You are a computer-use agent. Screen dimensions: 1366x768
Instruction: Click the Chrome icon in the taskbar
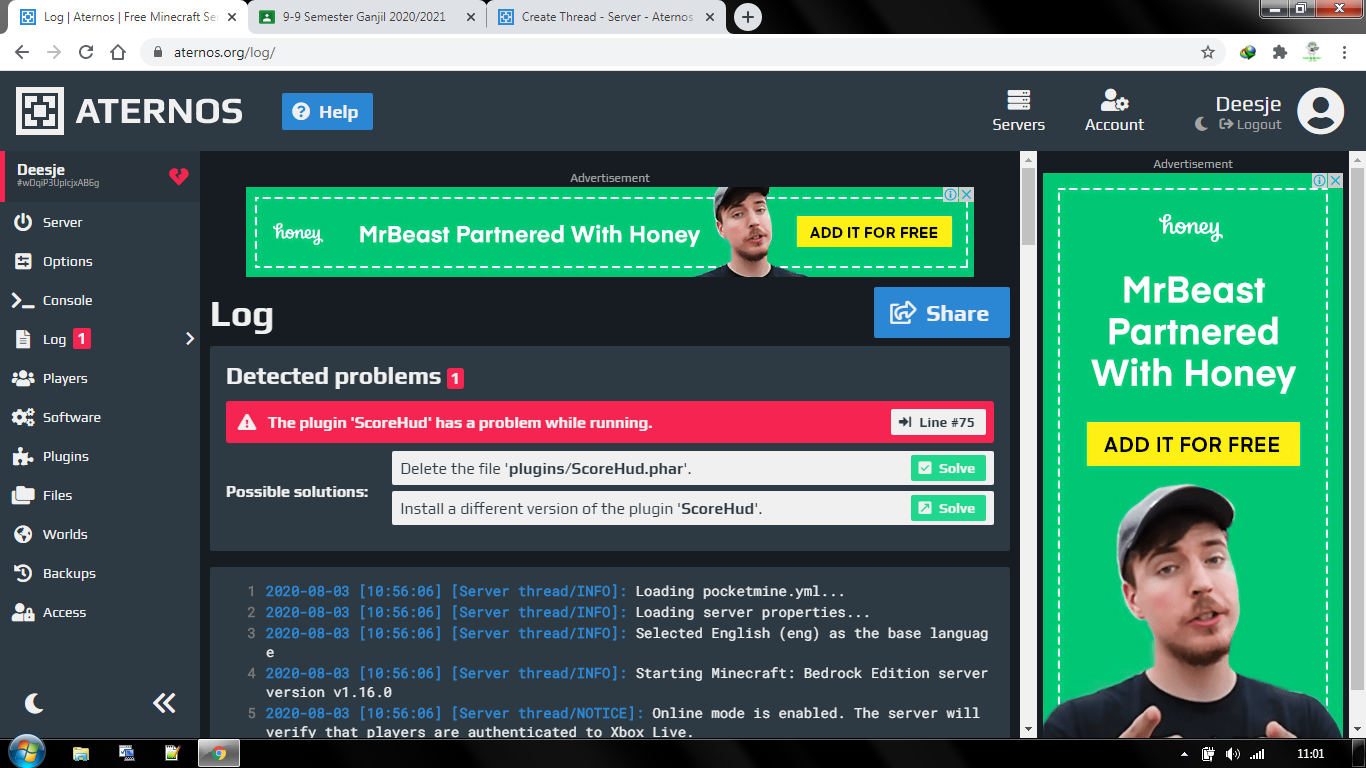coord(219,753)
